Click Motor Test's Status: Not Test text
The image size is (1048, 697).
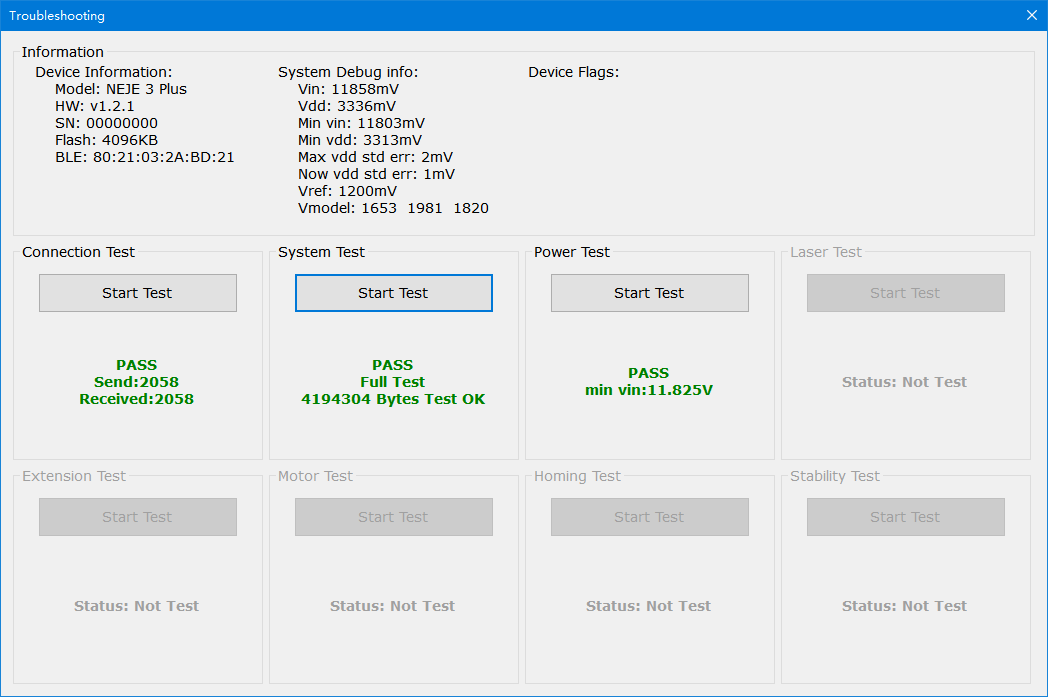coord(392,606)
